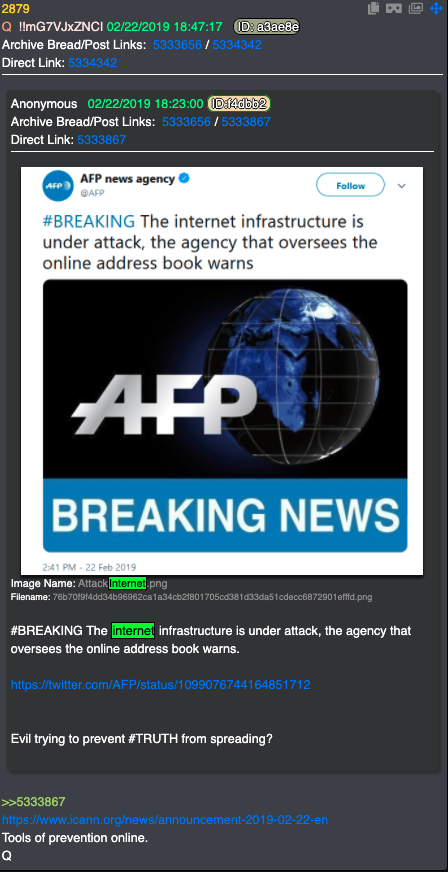The height and width of the screenshot is (872, 448).
Task: Click the Follow button on tweet
Action: point(350,185)
